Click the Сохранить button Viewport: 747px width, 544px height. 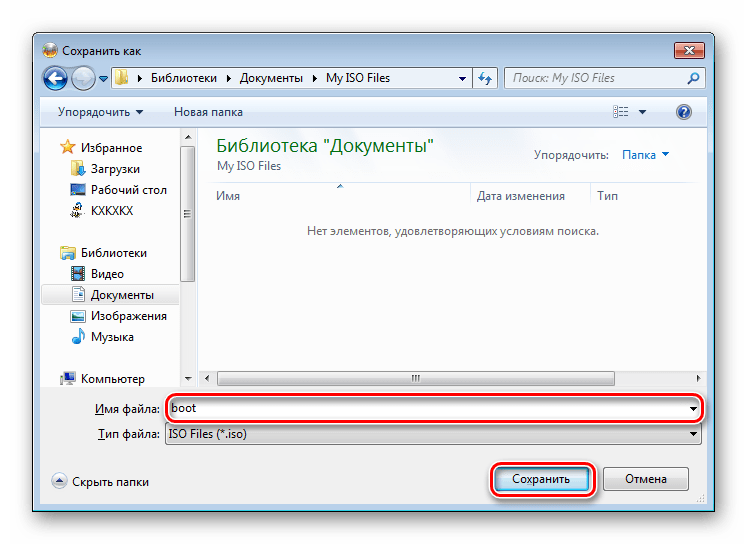541,480
